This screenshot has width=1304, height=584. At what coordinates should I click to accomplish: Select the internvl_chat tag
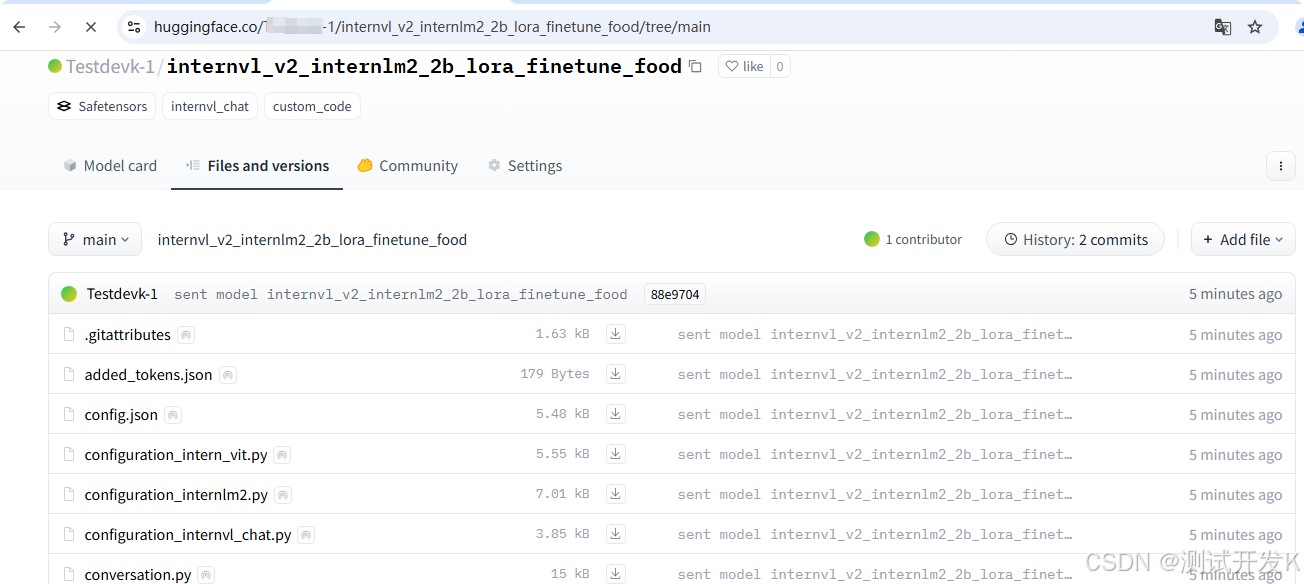click(210, 106)
